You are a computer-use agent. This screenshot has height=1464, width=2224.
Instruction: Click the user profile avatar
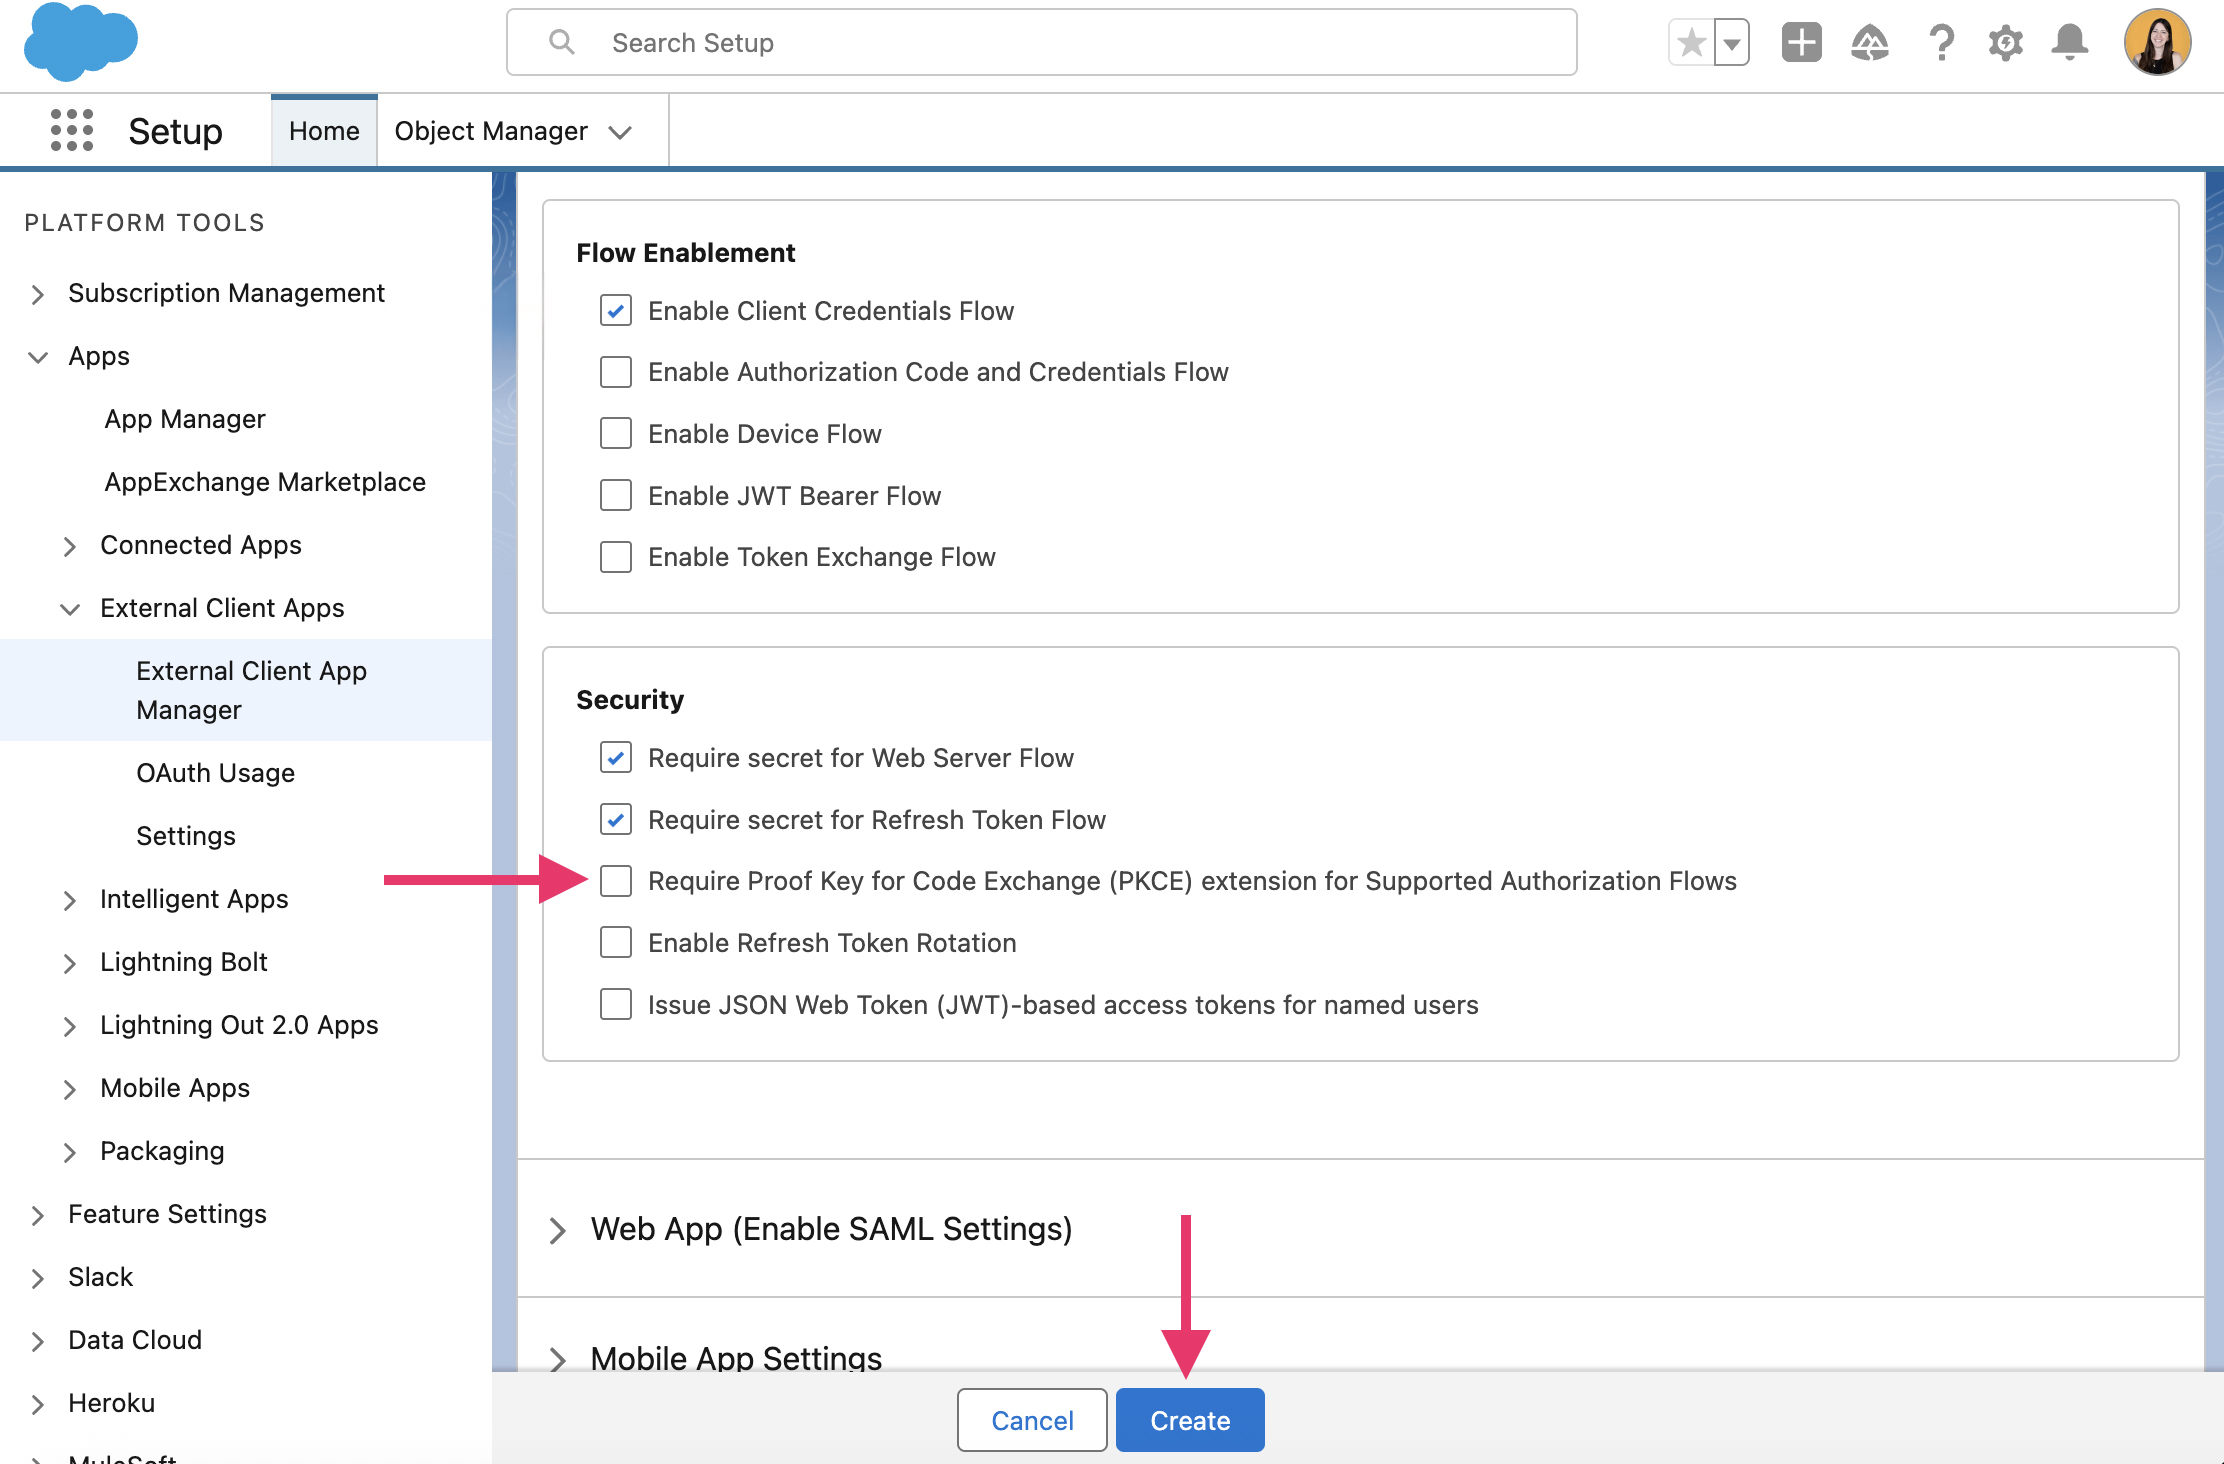(x=2157, y=42)
